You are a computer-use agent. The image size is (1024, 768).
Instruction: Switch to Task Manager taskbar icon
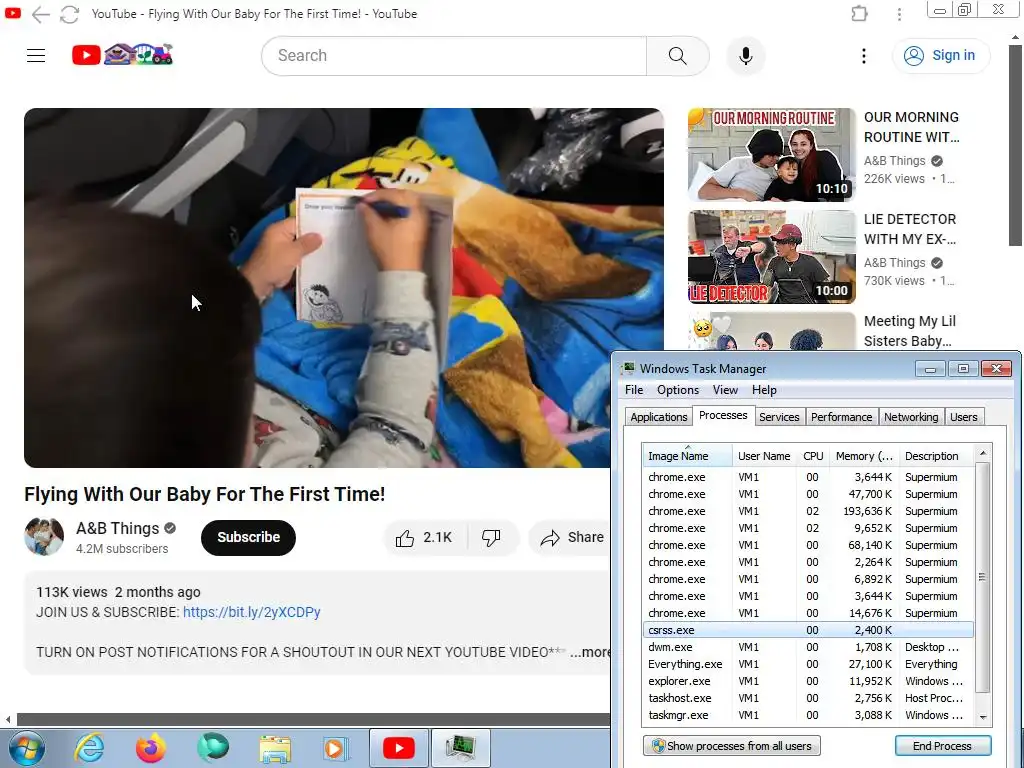pos(460,748)
